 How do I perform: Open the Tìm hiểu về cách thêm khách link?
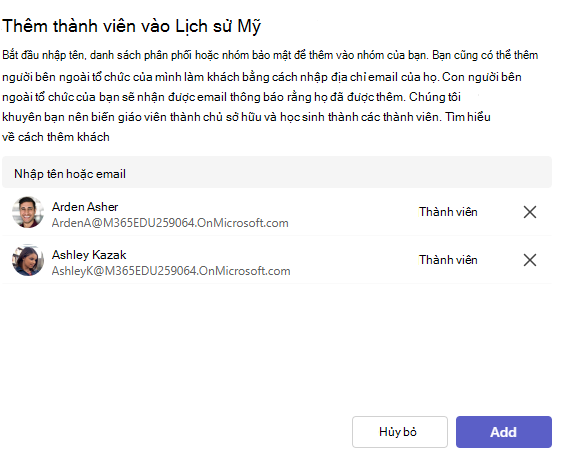pos(468,117)
